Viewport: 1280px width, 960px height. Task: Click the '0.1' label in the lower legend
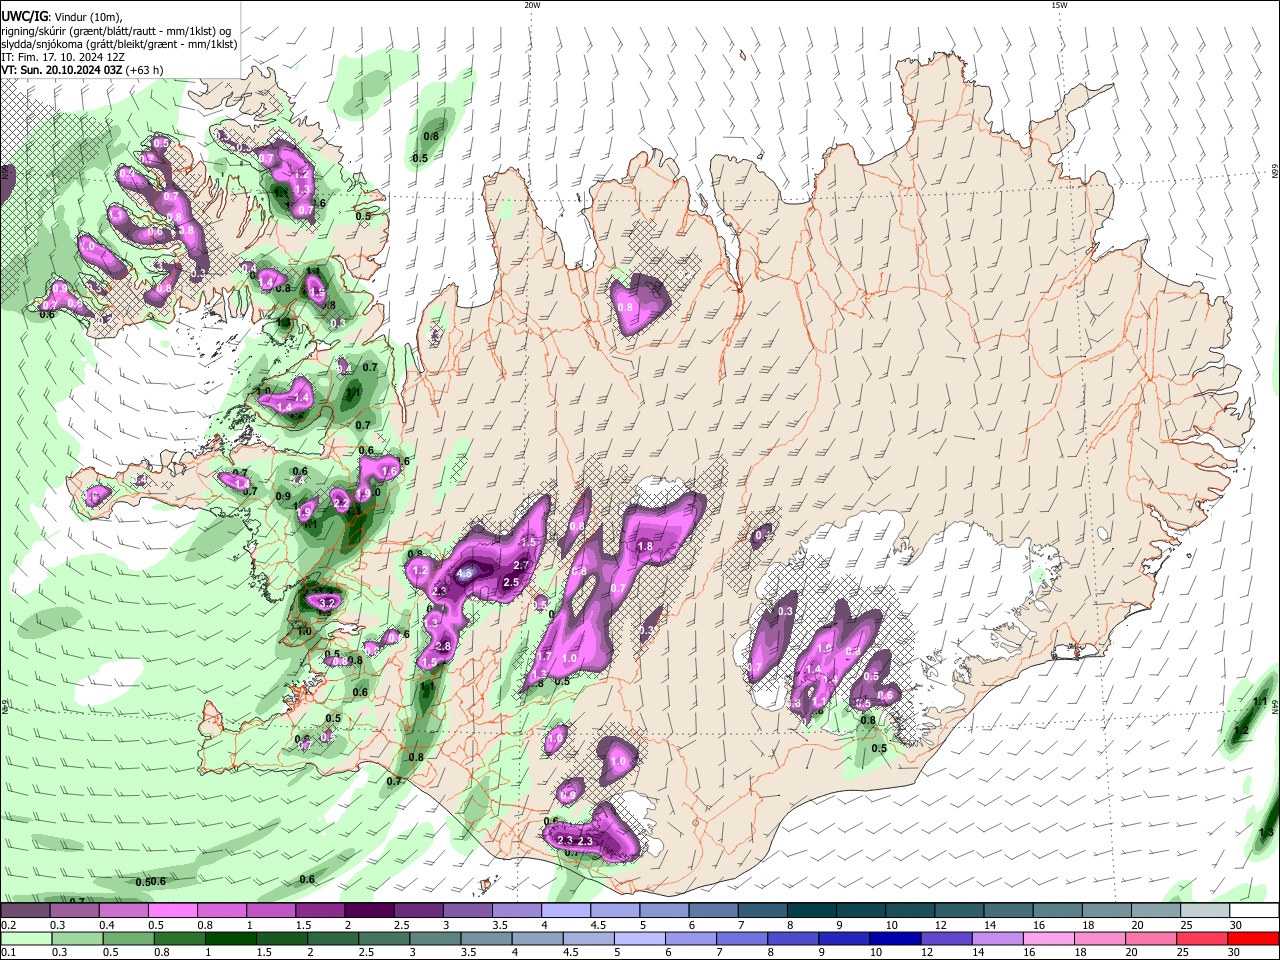coord(9,952)
